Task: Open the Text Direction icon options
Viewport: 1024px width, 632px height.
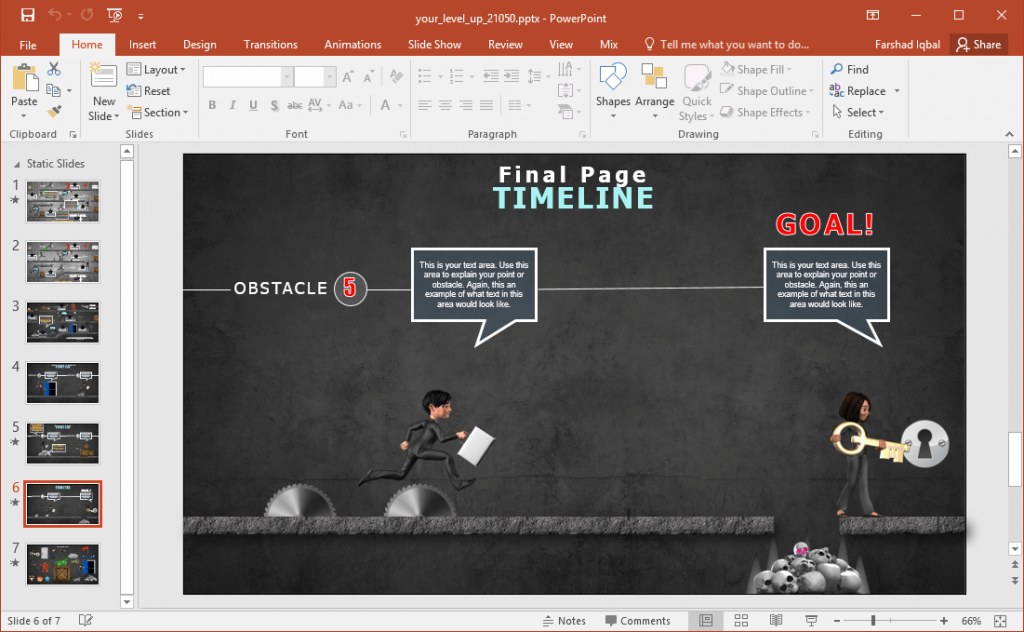Action: [x=568, y=68]
